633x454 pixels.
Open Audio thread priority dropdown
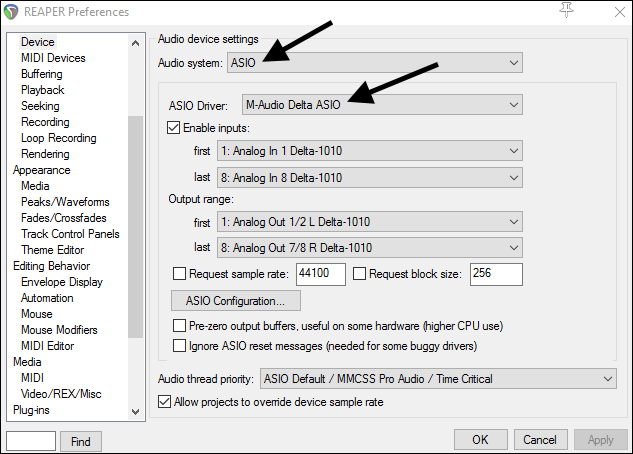click(x=438, y=379)
